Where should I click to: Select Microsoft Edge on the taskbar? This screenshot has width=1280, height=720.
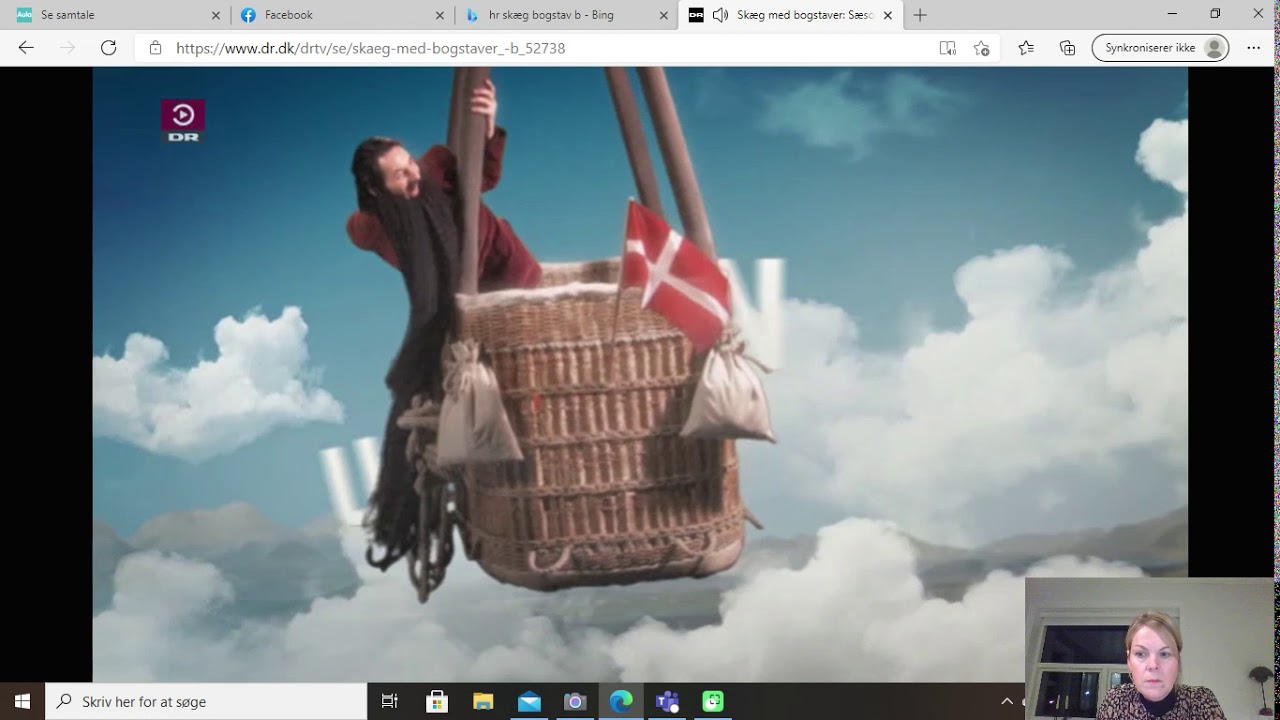[x=621, y=701]
